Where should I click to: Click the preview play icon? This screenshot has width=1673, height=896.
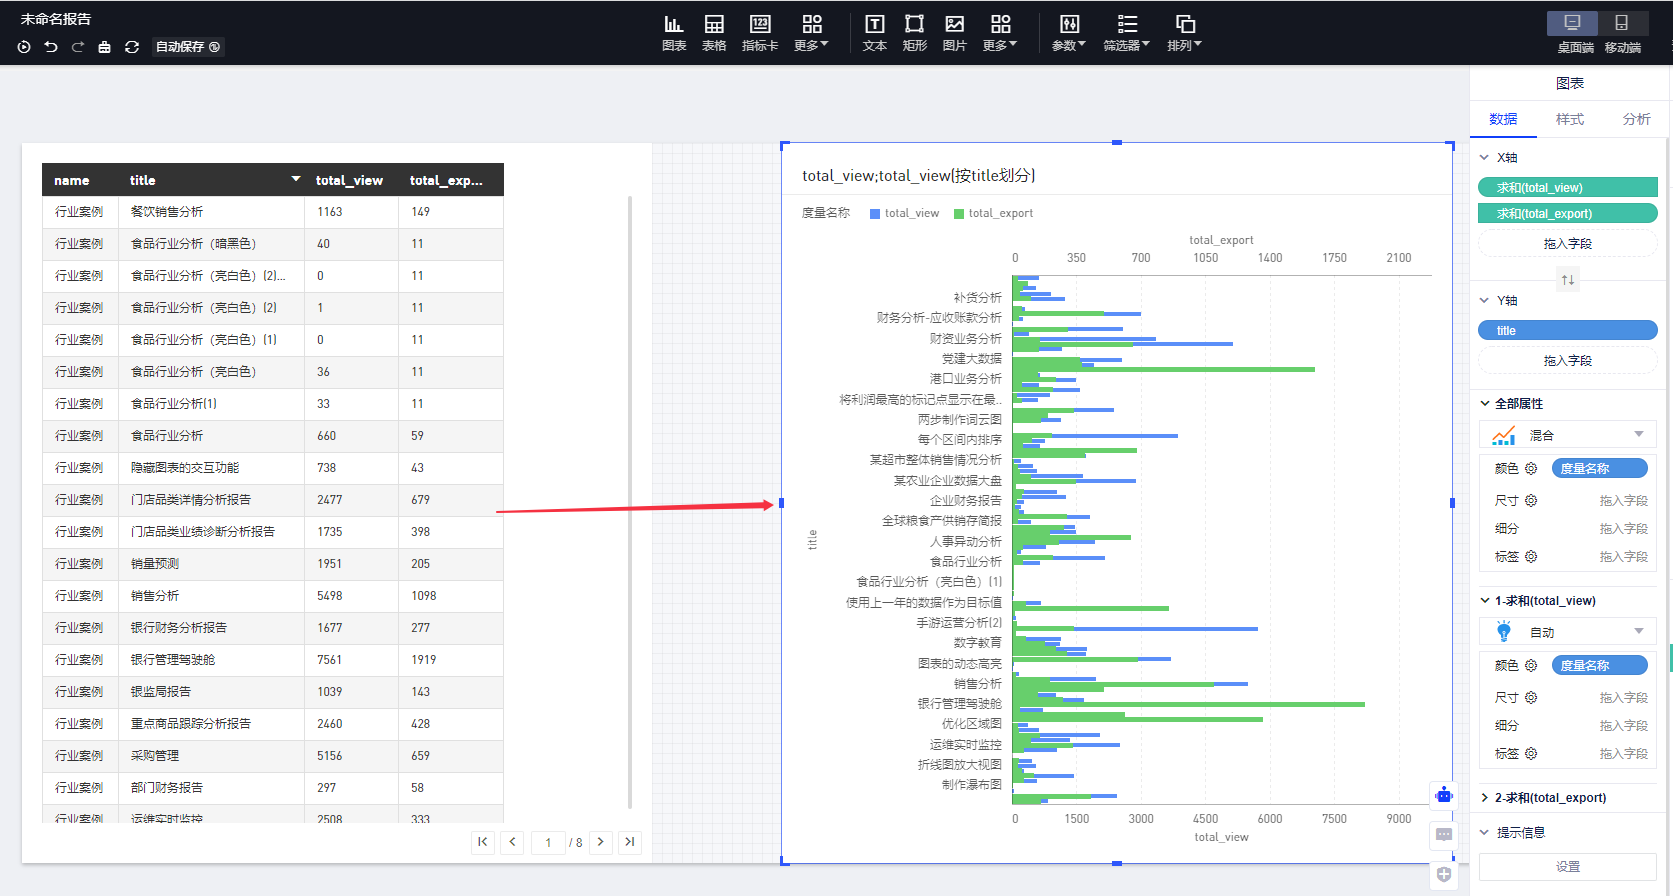[x=24, y=47]
